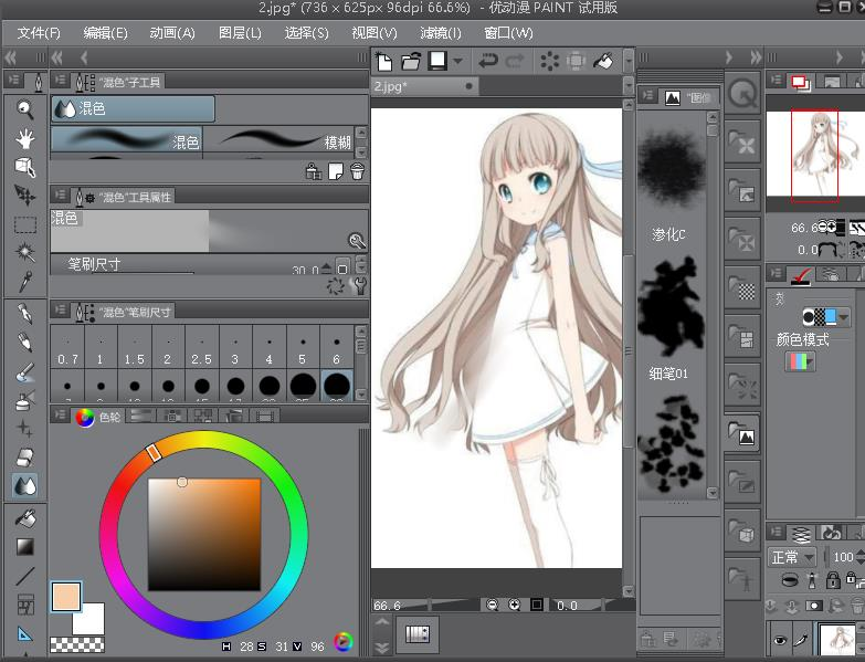The image size is (865, 662).
Task: Click the 颜色模式 color mode button
Action: (800, 361)
